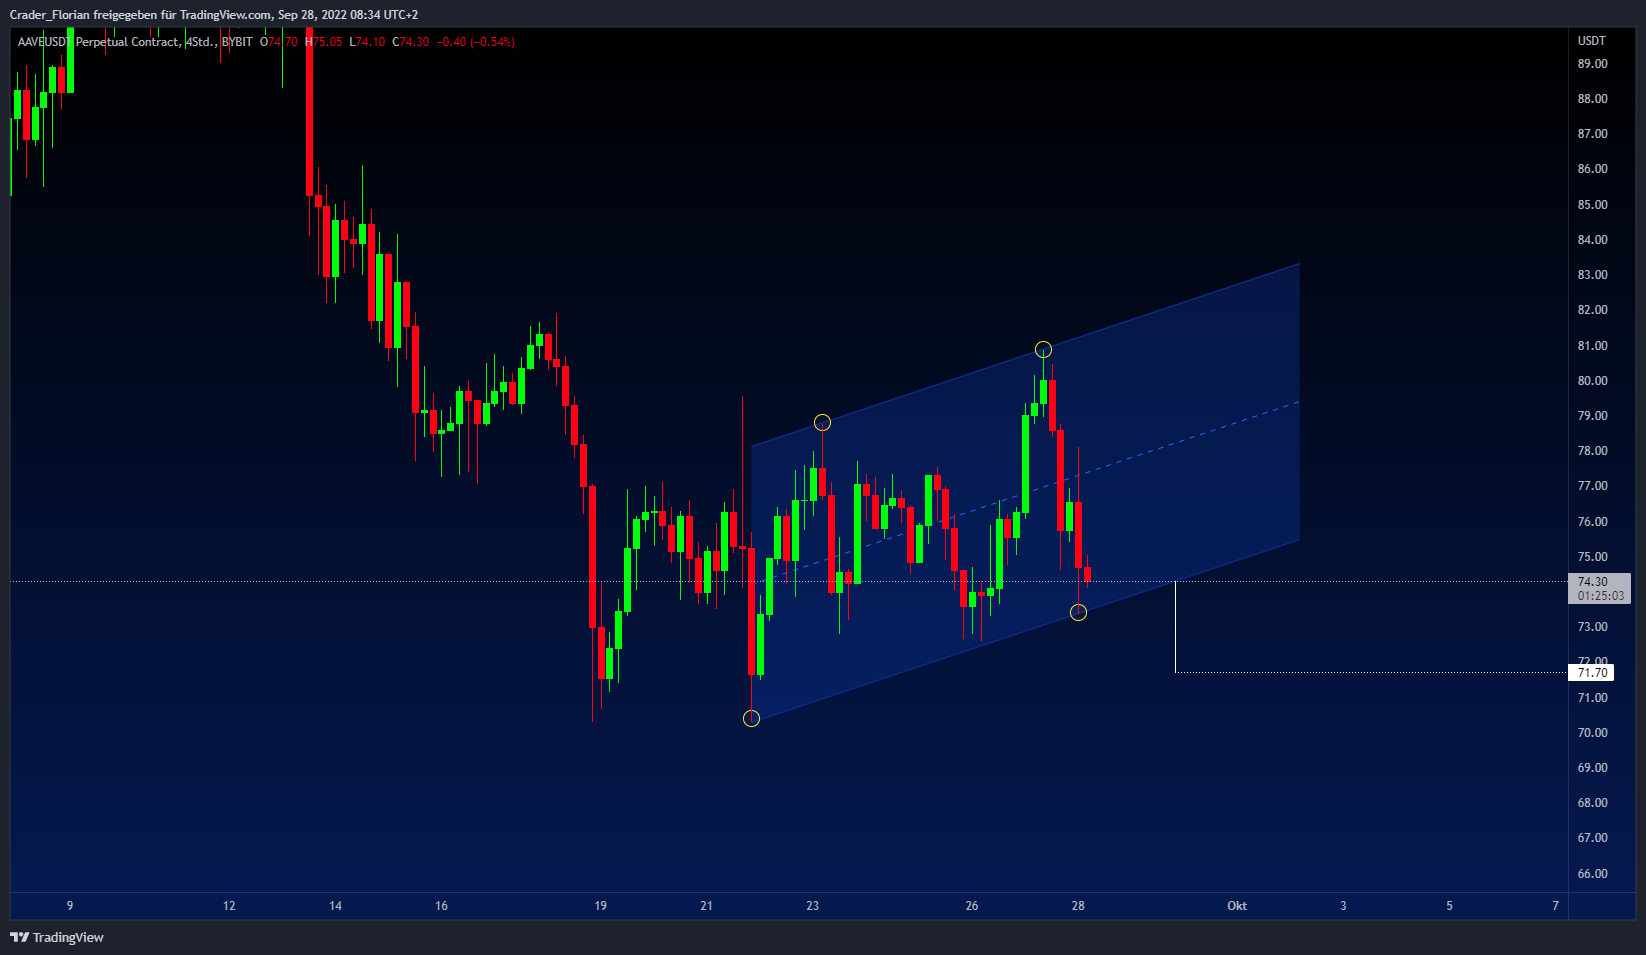Screen dimensions: 1646x955
Task: Click the high value H75.05
Action: 324,42
